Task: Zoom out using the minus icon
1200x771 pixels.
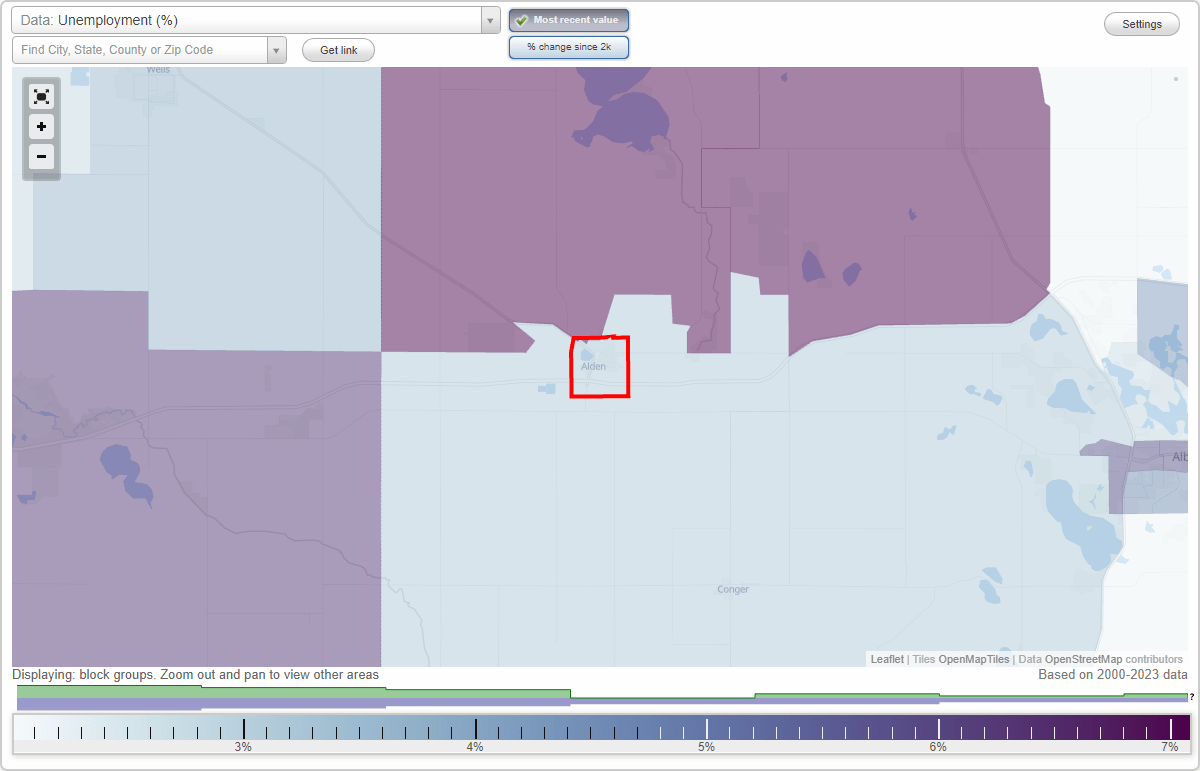Action: click(41, 157)
